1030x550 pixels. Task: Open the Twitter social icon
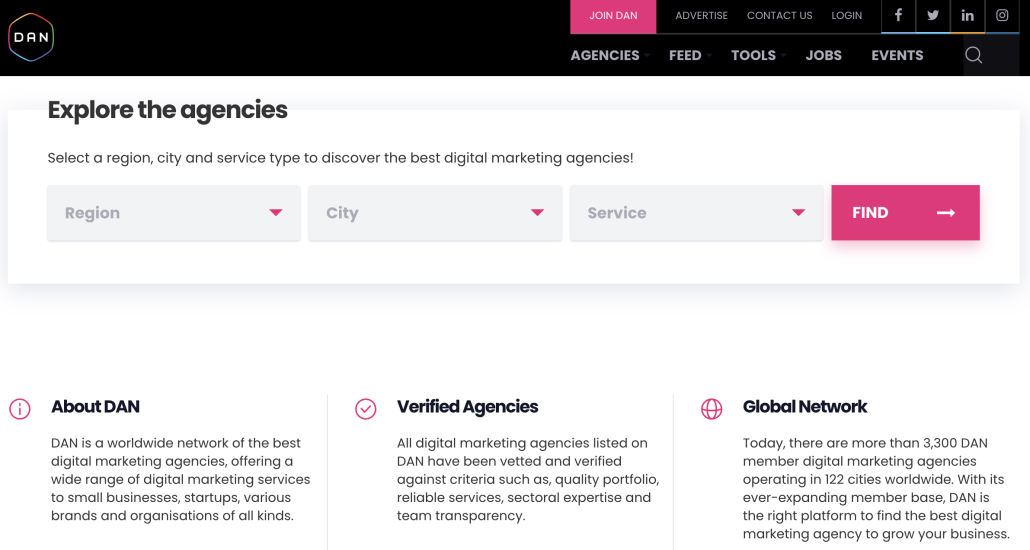[x=932, y=16]
